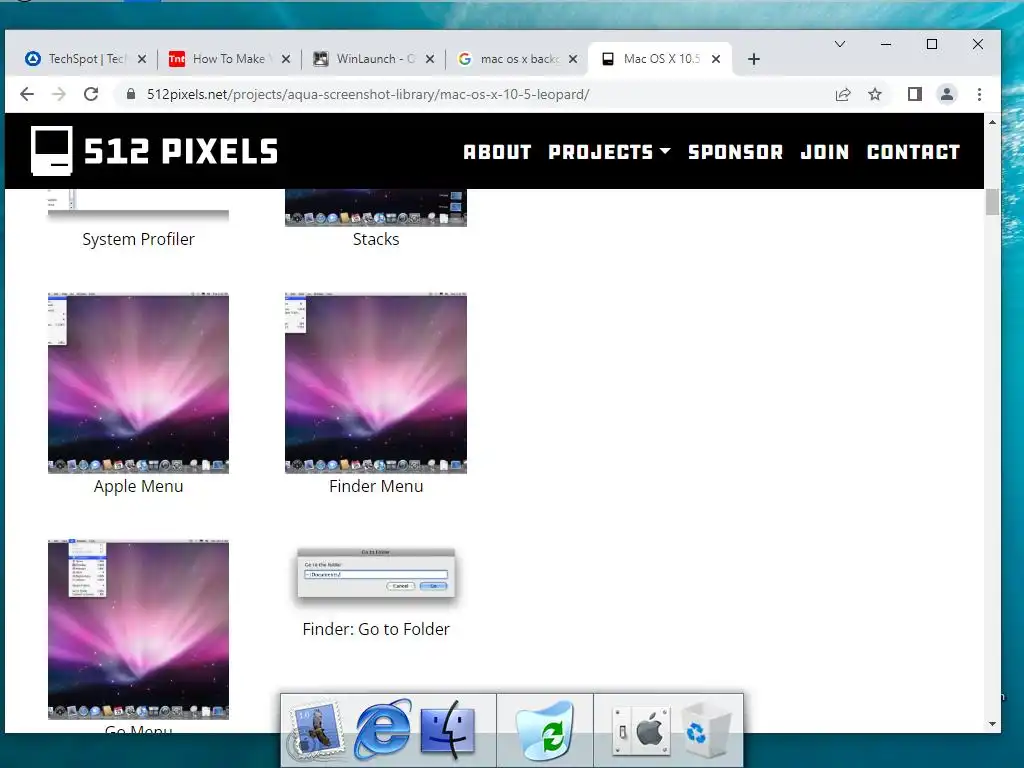Open the Mail stamp icon in dock
Viewport: 1024px width, 768px height.
click(x=316, y=730)
